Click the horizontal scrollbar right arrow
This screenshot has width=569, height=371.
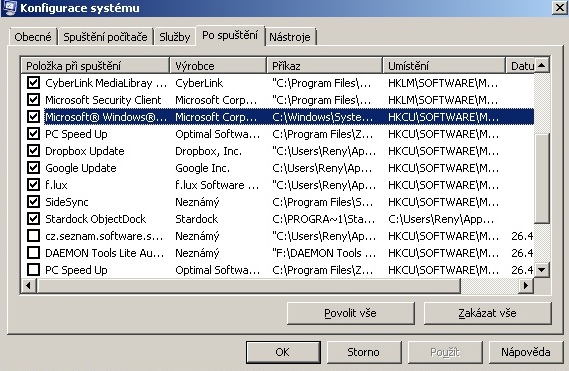pos(526,286)
